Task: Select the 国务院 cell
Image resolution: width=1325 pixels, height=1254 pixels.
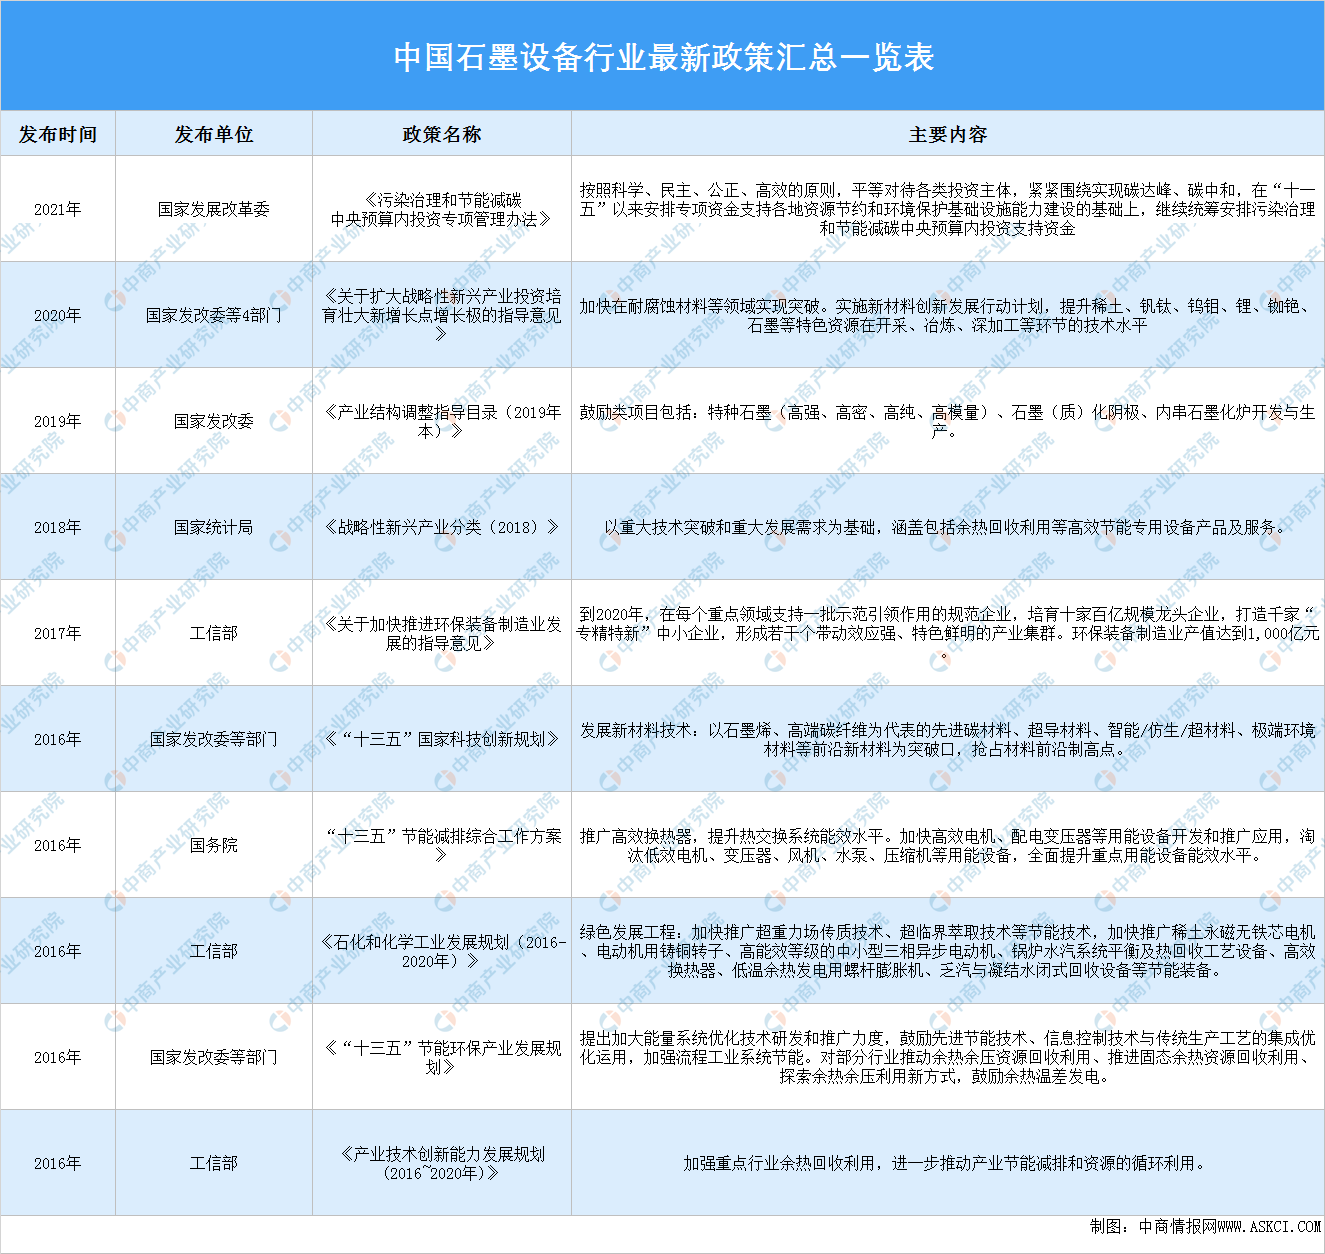Action: coord(214,845)
